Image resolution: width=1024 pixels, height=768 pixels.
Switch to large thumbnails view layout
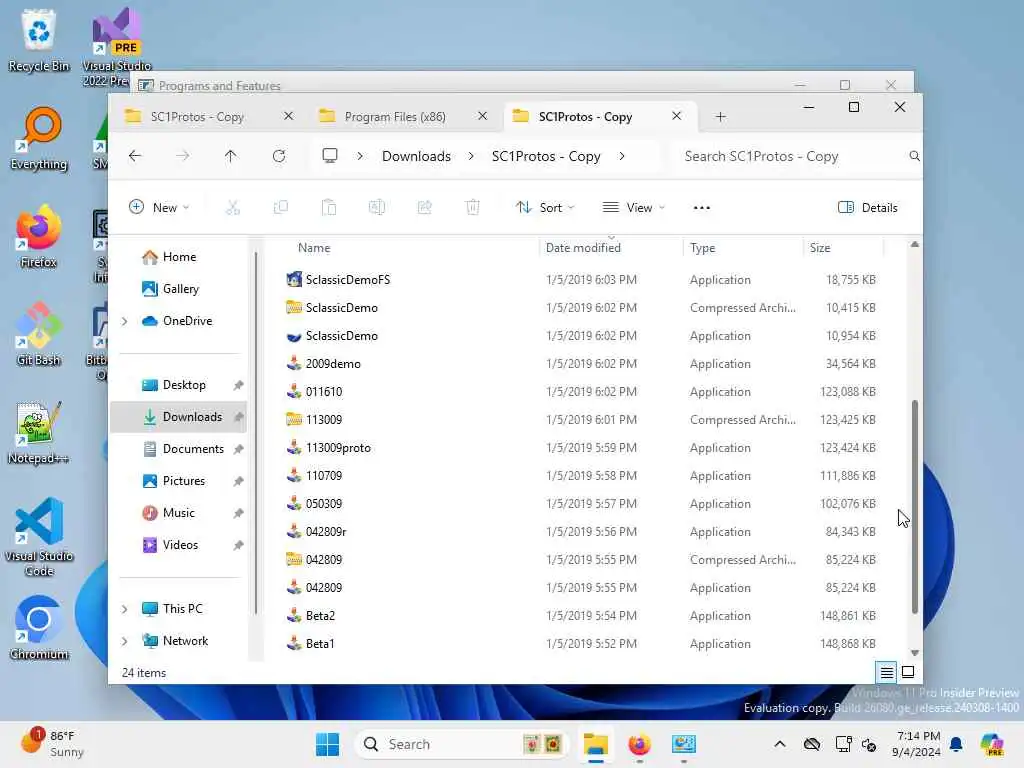pos(908,672)
